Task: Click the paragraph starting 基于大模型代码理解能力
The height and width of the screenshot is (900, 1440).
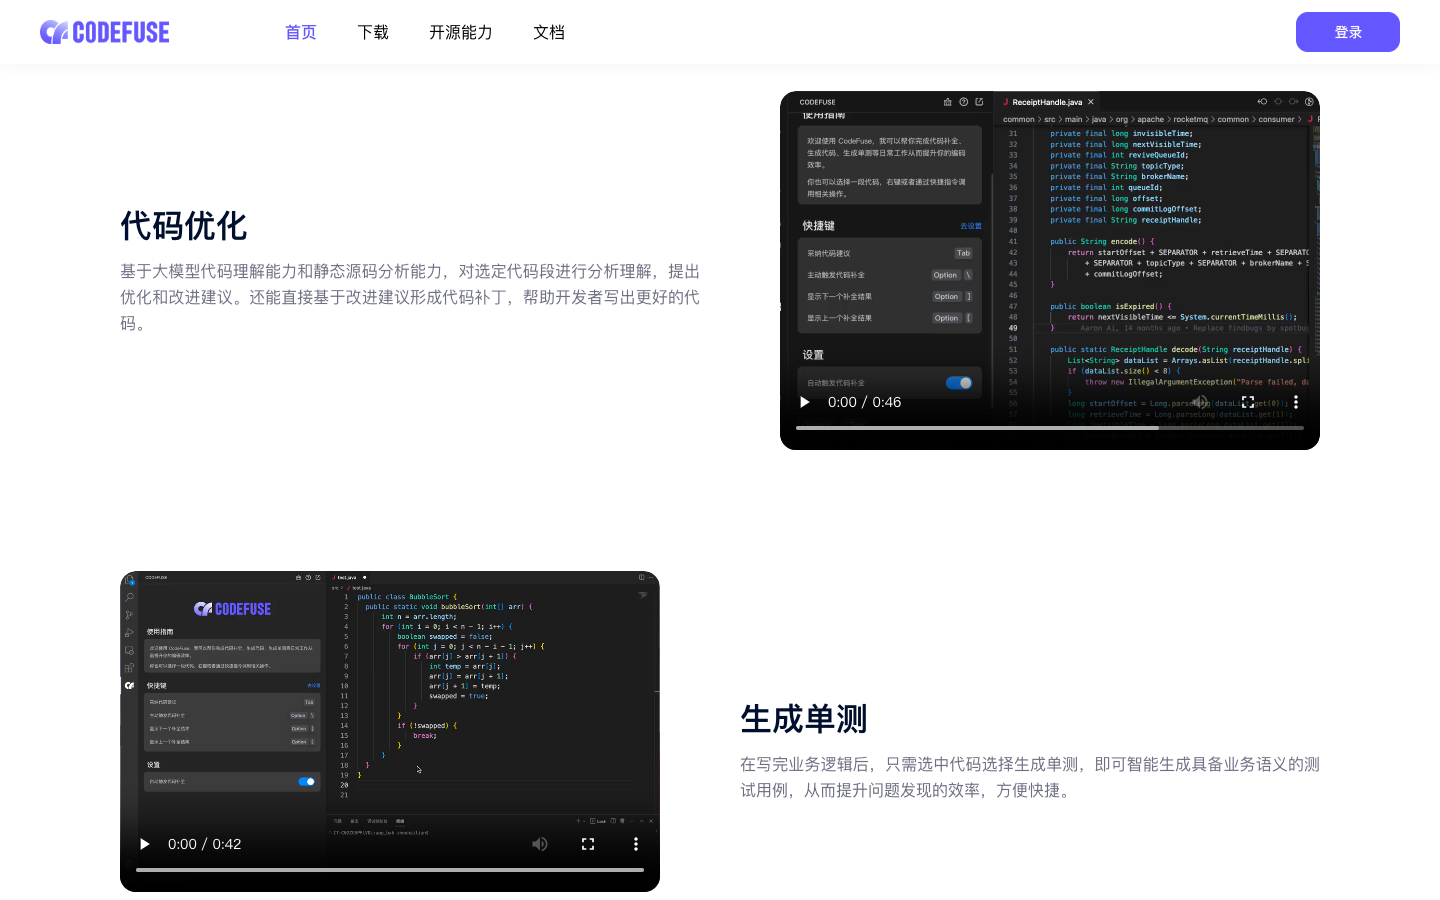Action: tap(410, 297)
